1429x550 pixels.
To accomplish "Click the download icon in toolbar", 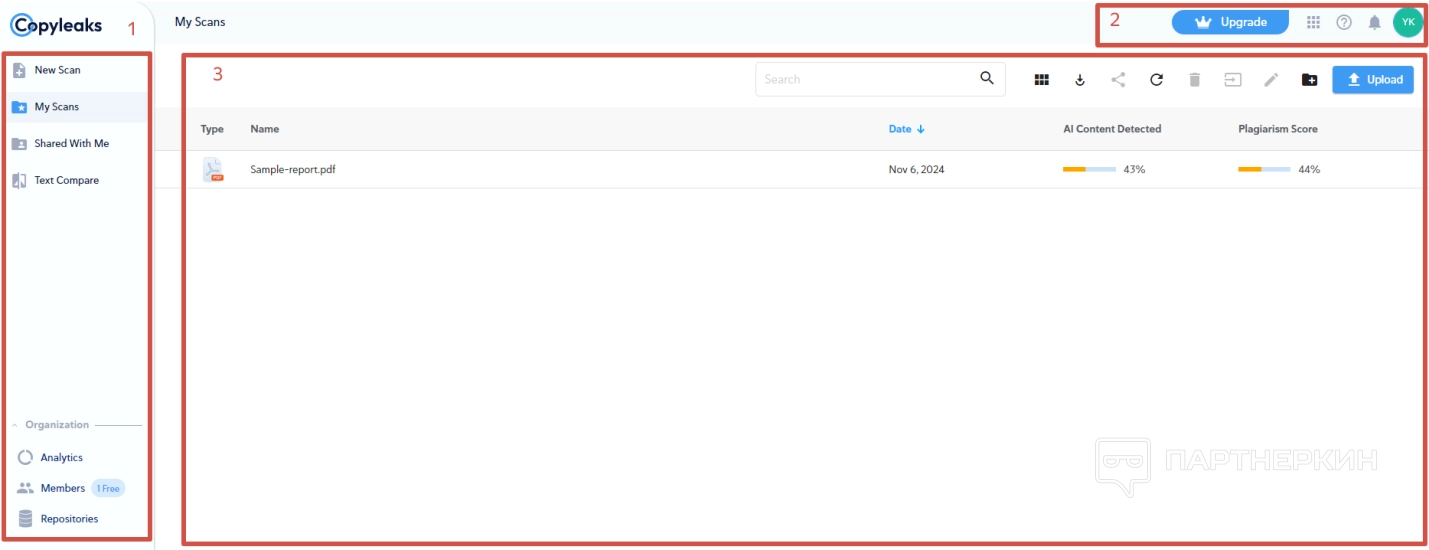I will [1080, 80].
